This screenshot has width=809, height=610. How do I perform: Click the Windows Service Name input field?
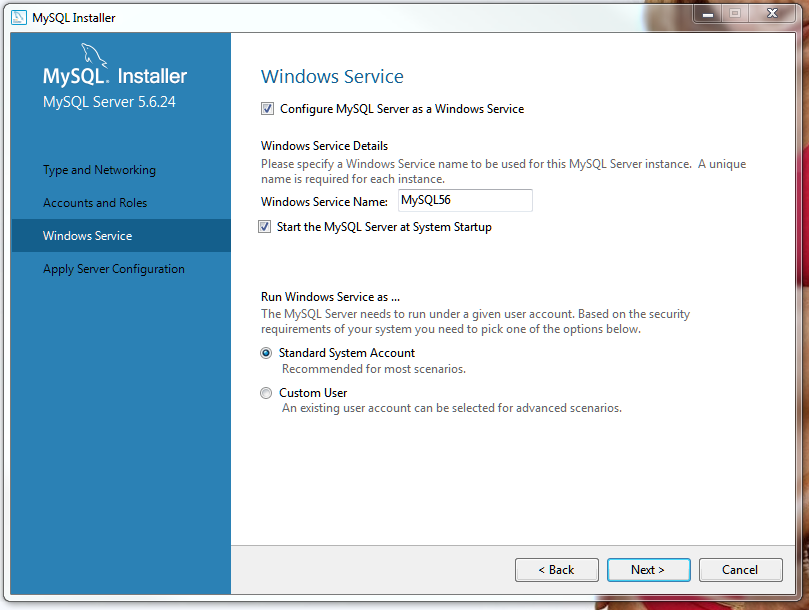point(465,200)
